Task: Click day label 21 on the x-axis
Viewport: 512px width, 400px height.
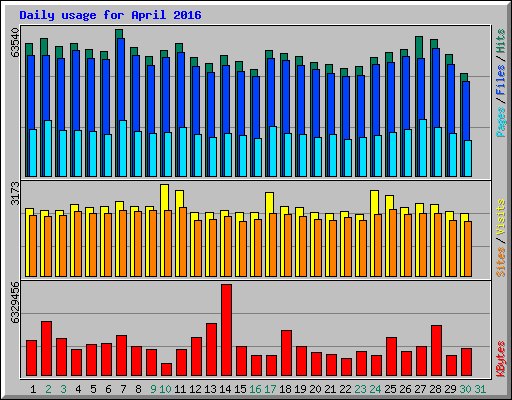Action: pos(330,389)
